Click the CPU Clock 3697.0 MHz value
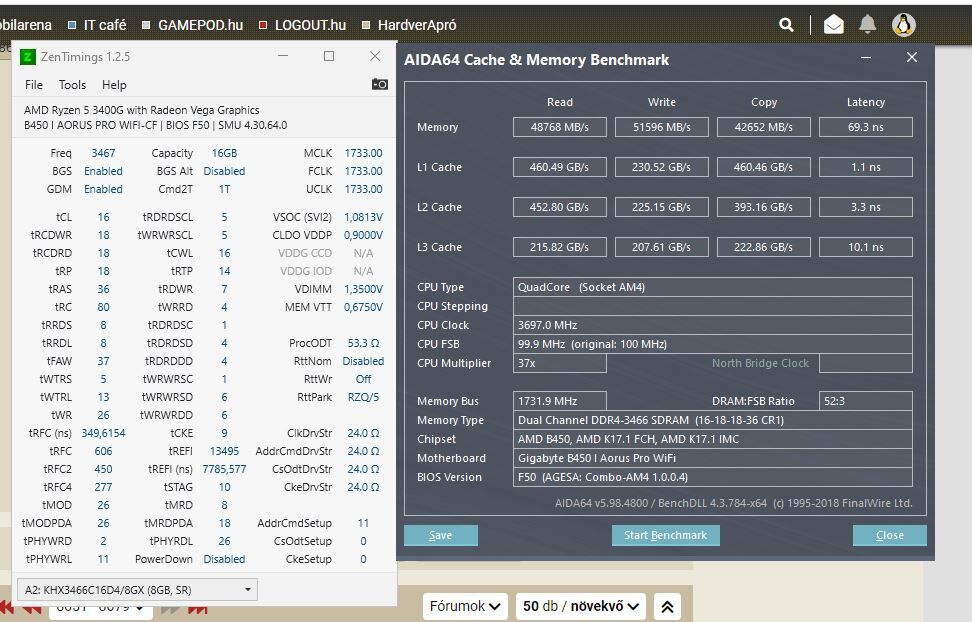Screen dimensions: 972x622 coord(713,325)
